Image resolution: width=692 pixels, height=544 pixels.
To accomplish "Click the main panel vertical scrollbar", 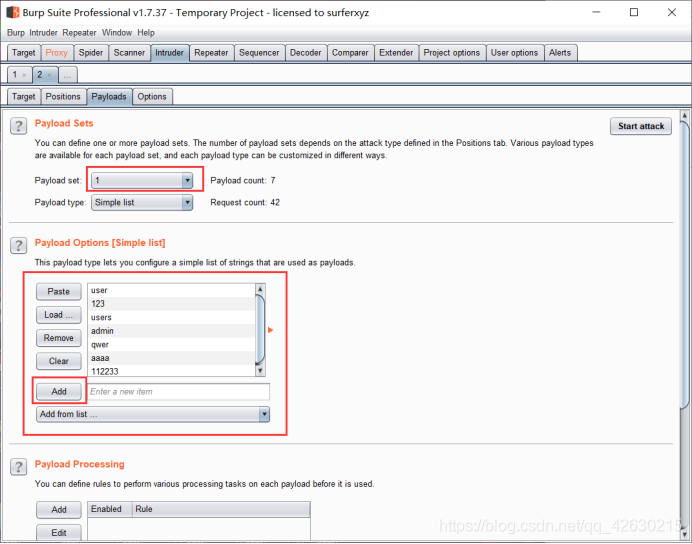I will [x=684, y=265].
